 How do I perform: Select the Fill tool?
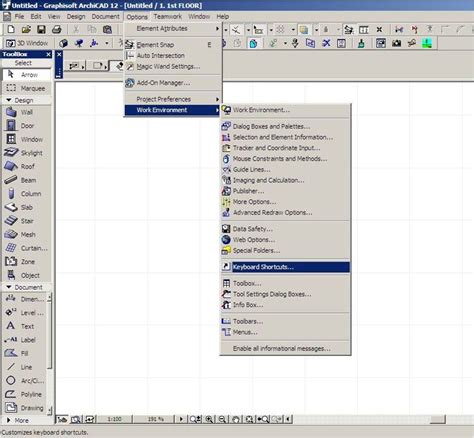click(25, 353)
